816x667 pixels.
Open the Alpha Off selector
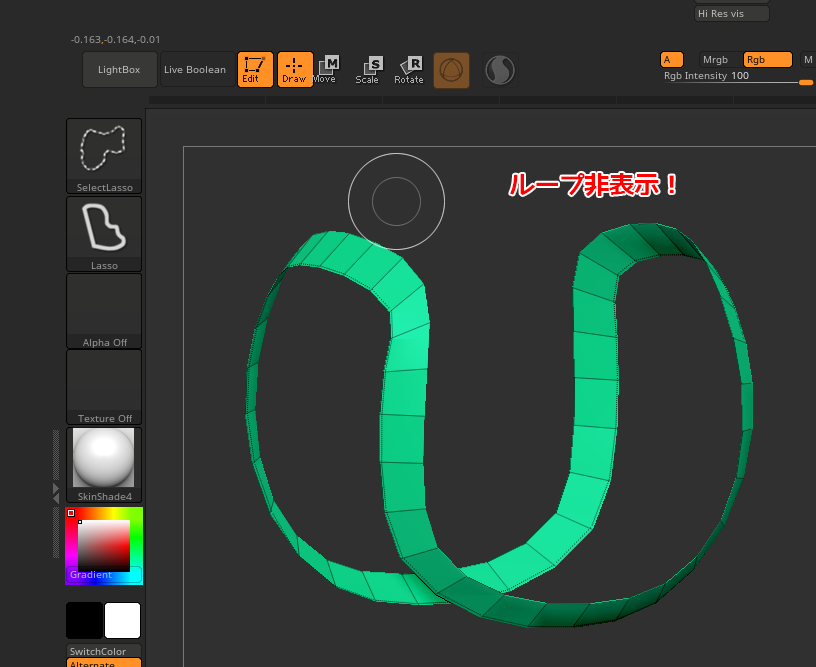(x=104, y=309)
